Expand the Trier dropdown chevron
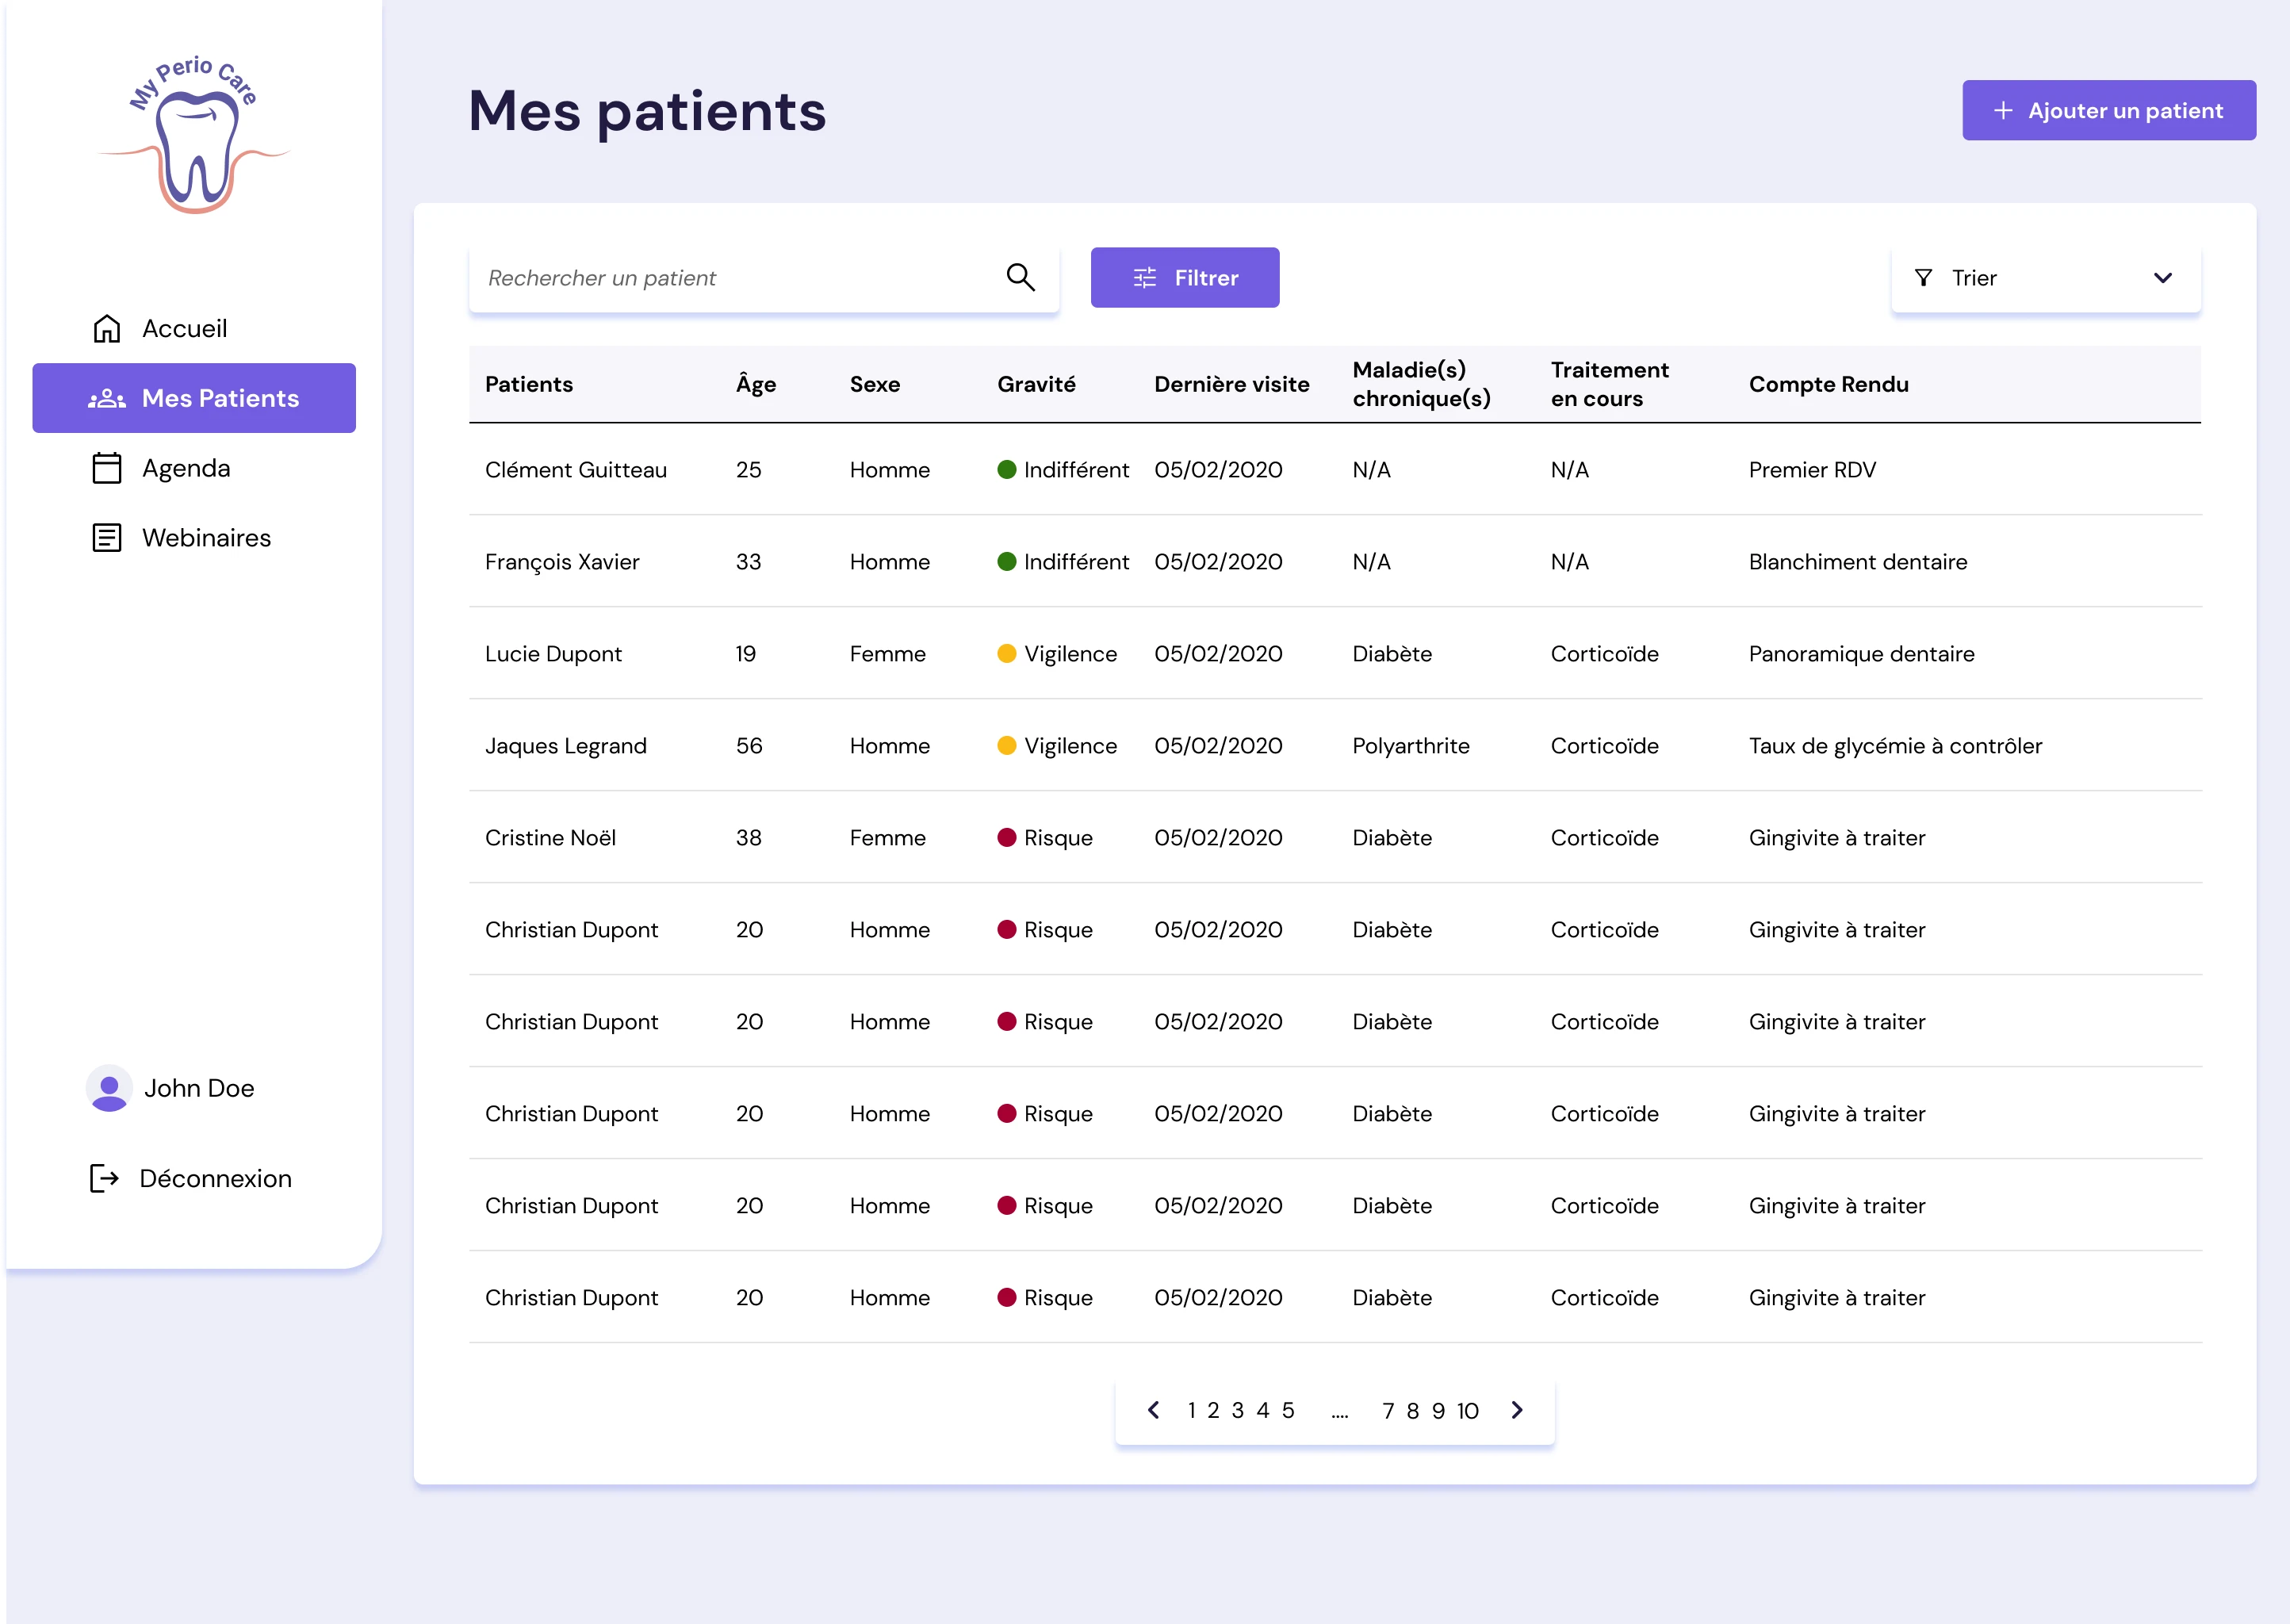The width and height of the screenshot is (2290, 1624). click(x=2163, y=278)
